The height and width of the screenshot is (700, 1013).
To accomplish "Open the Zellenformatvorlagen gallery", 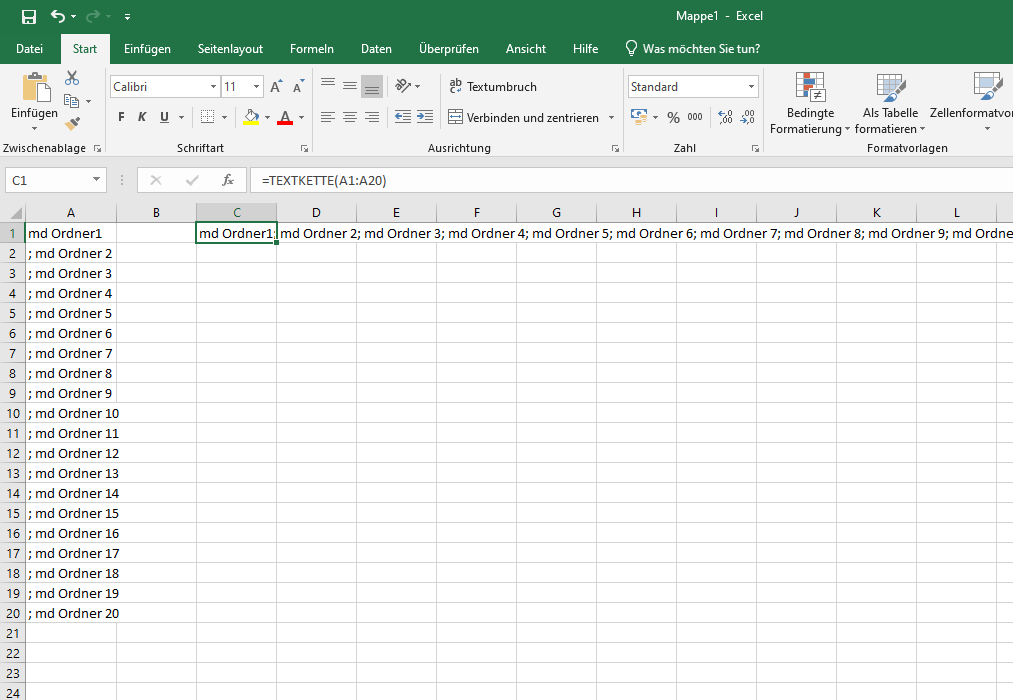I will [x=972, y=103].
